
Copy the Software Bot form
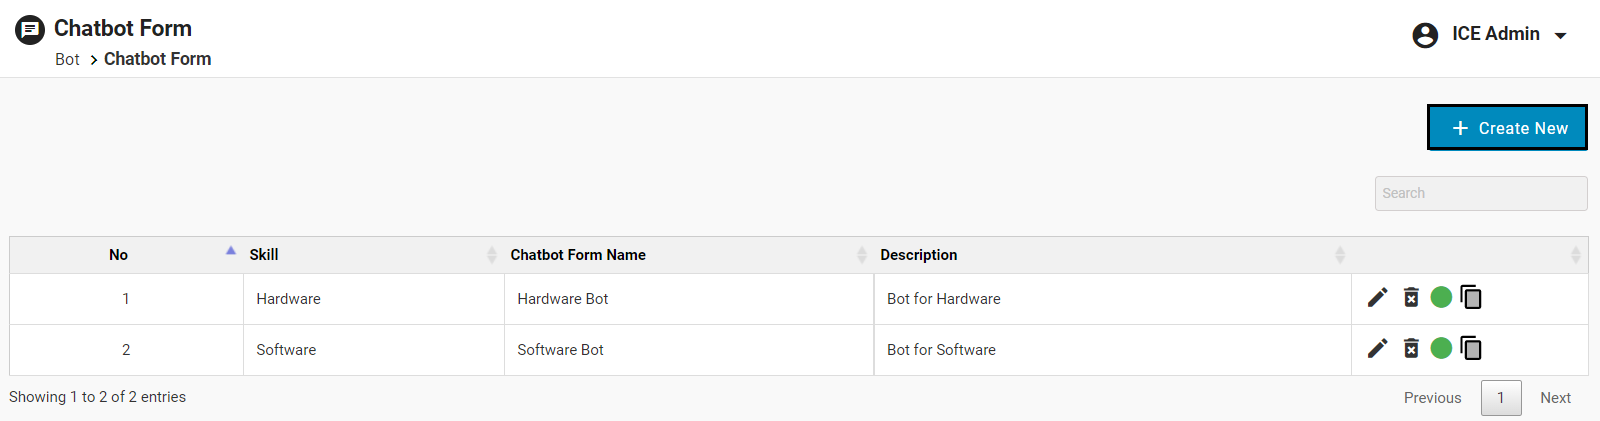point(1471,348)
